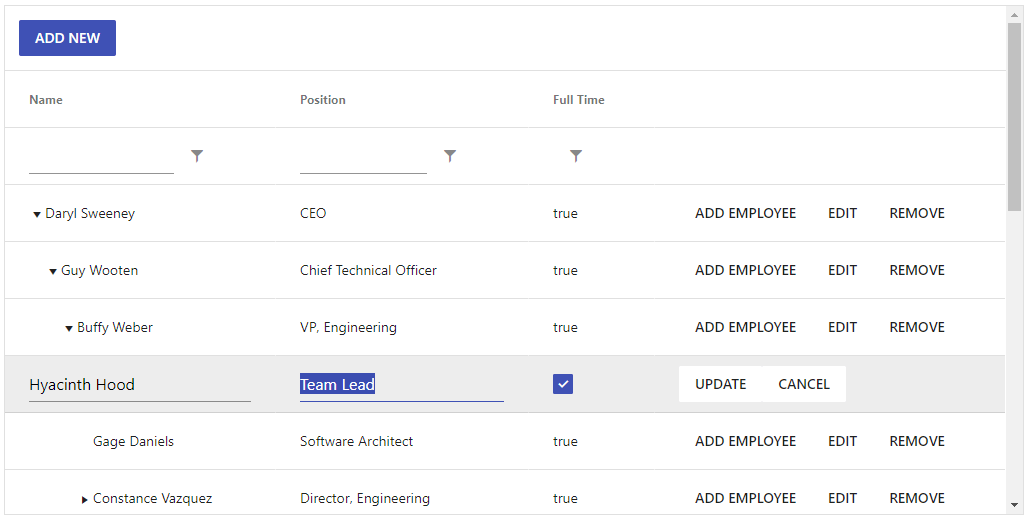
Task: Click the true value in Daryl Sweeney row
Action: point(565,213)
